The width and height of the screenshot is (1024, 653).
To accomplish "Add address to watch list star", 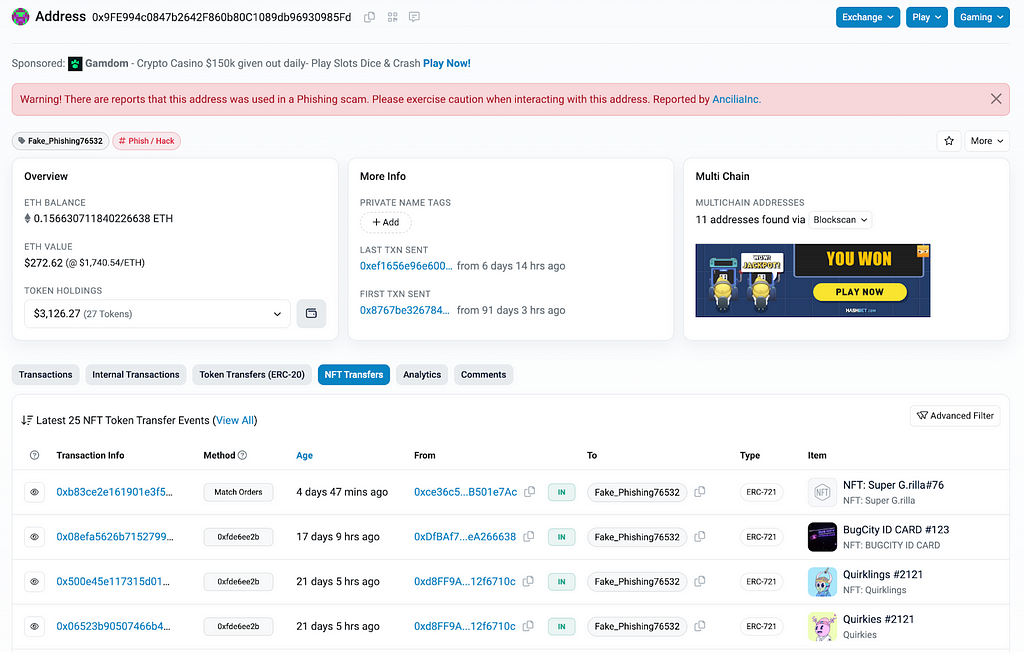I will pos(949,141).
